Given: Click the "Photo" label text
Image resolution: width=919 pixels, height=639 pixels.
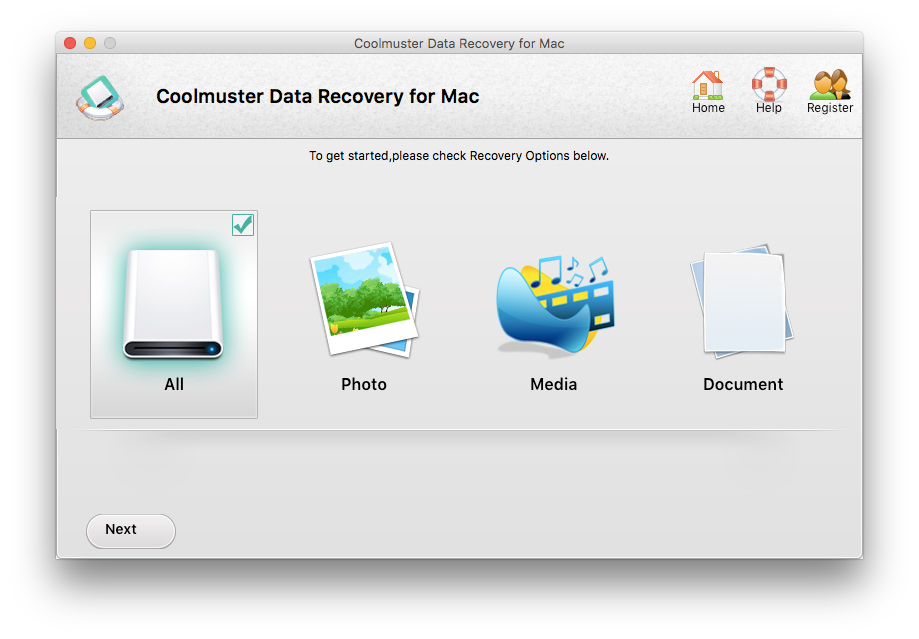Looking at the screenshot, I should [364, 384].
